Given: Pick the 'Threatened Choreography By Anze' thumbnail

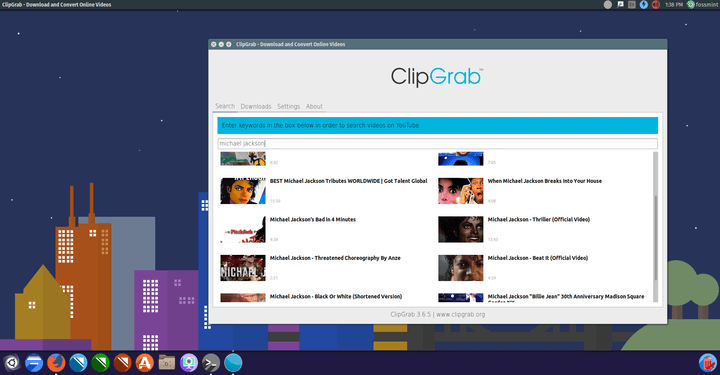Looking at the screenshot, I should tap(243, 268).
